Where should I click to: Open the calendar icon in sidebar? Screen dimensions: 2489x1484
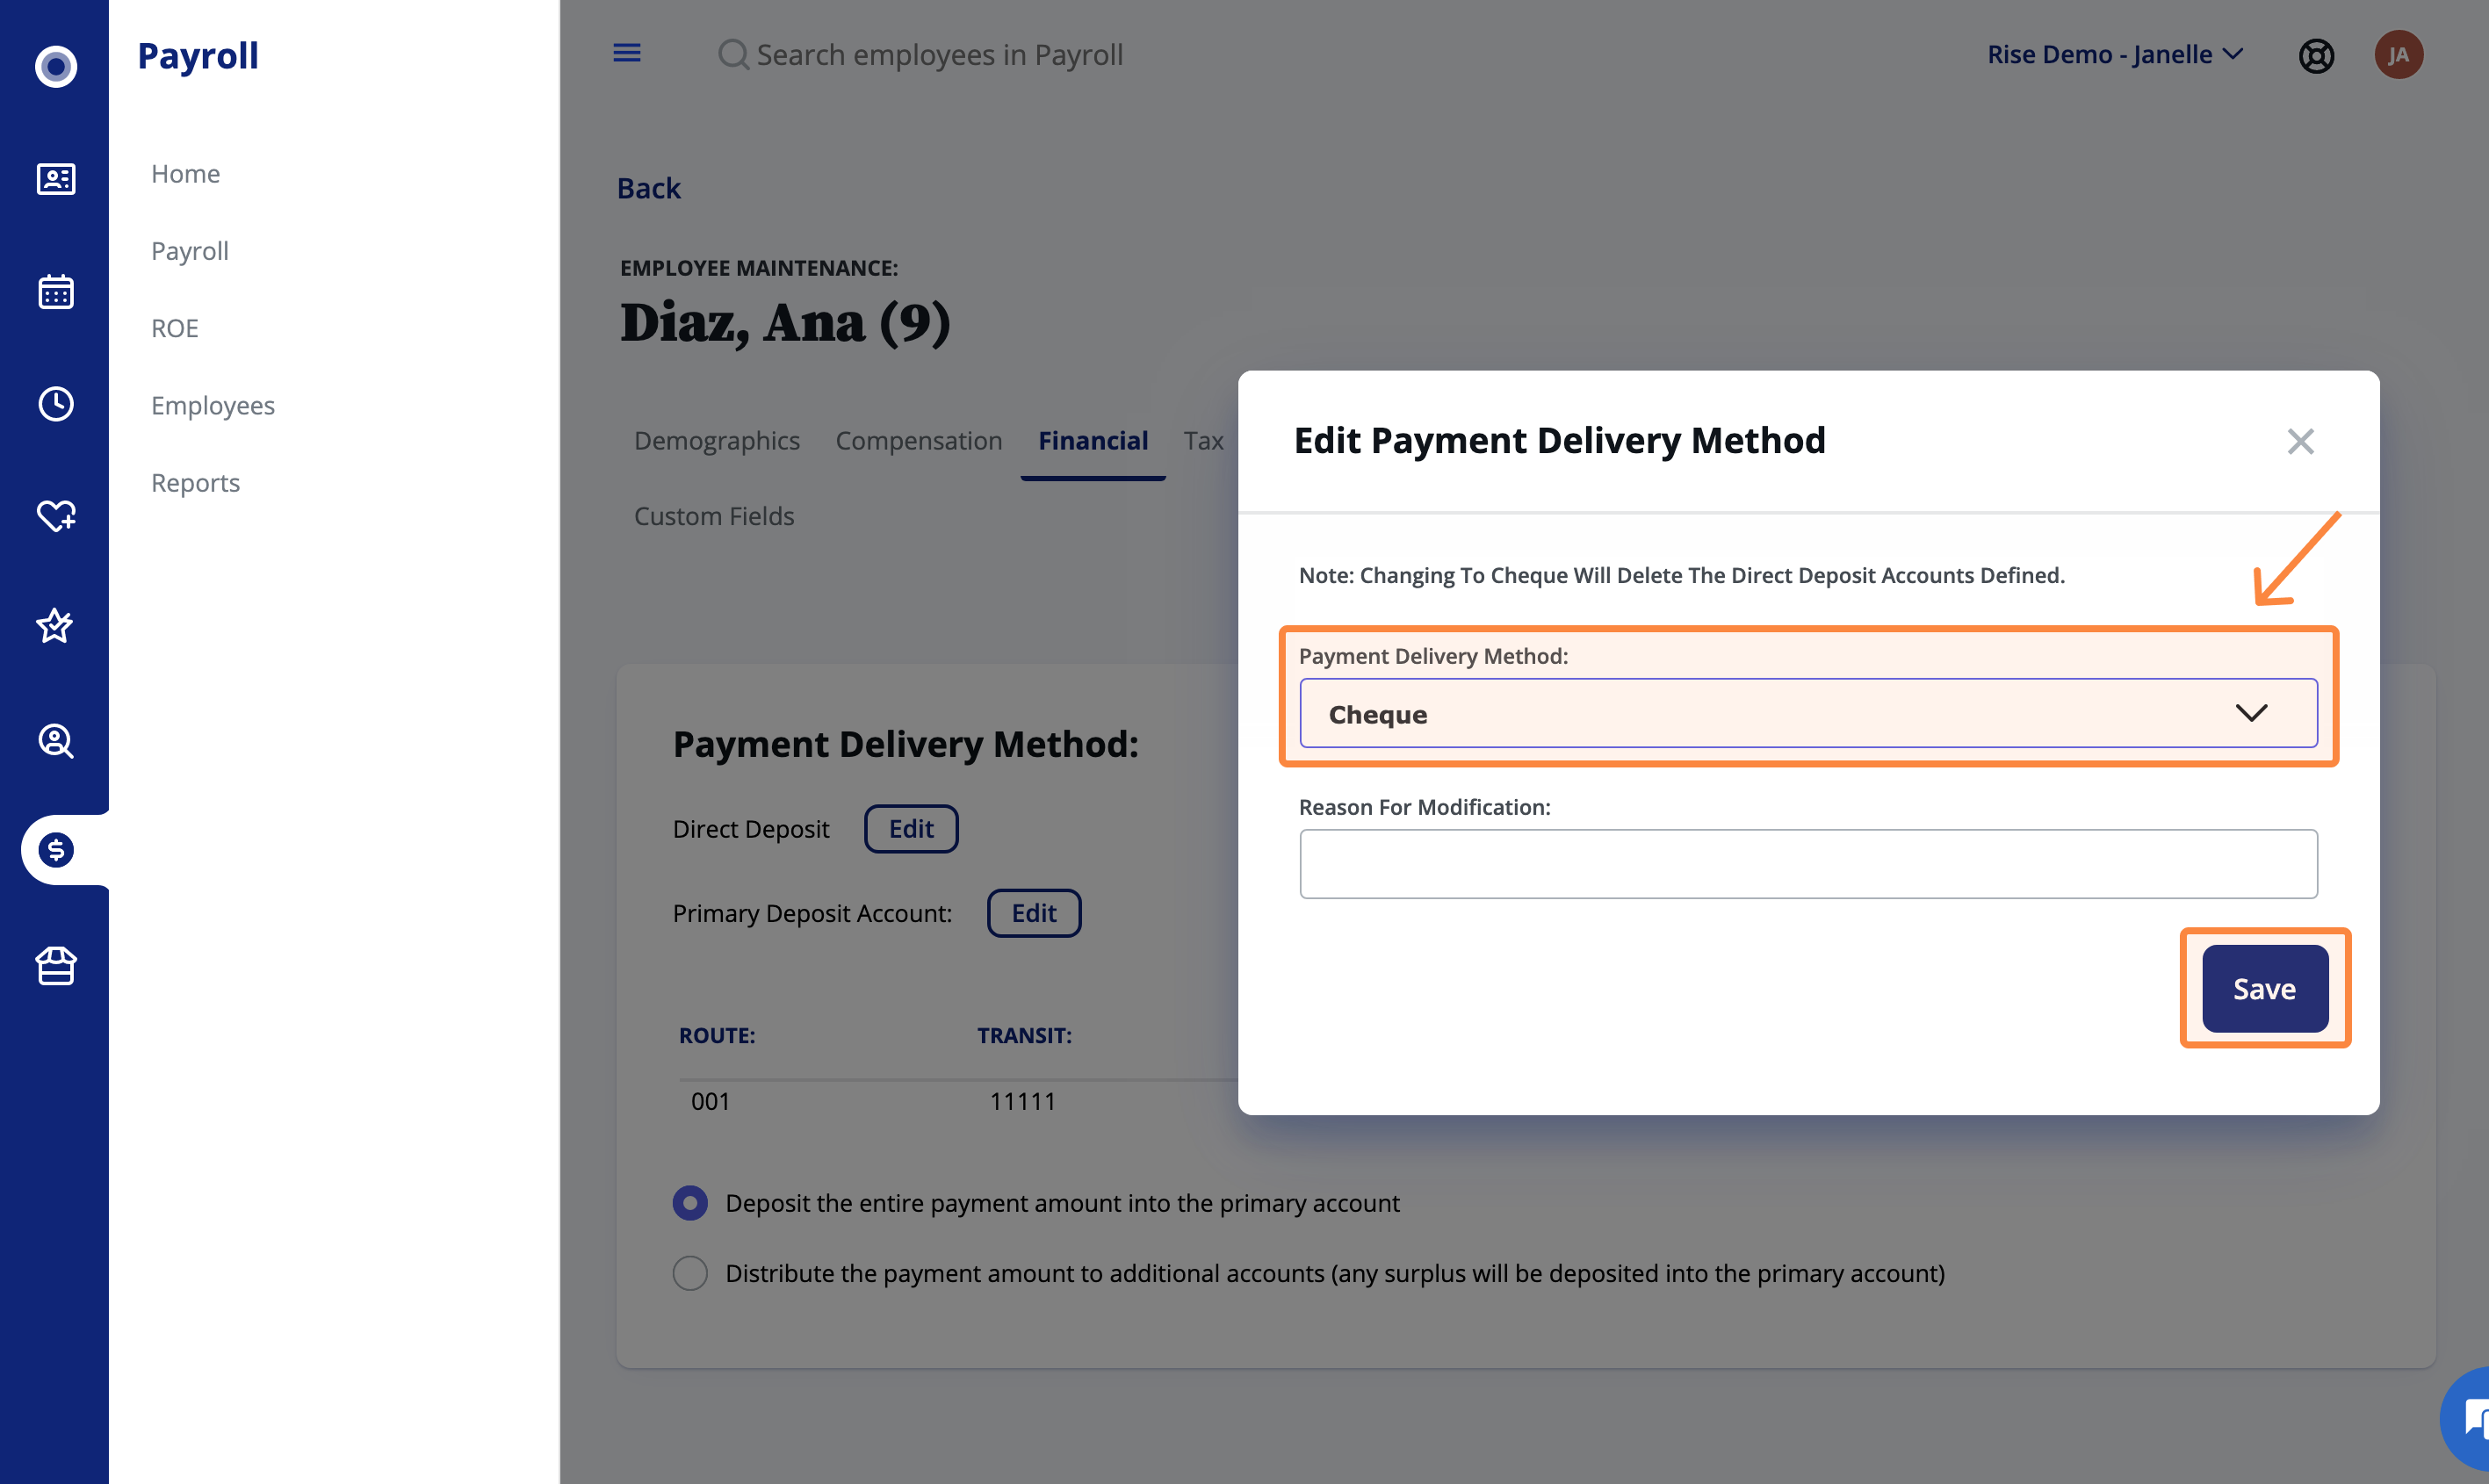[x=56, y=292]
